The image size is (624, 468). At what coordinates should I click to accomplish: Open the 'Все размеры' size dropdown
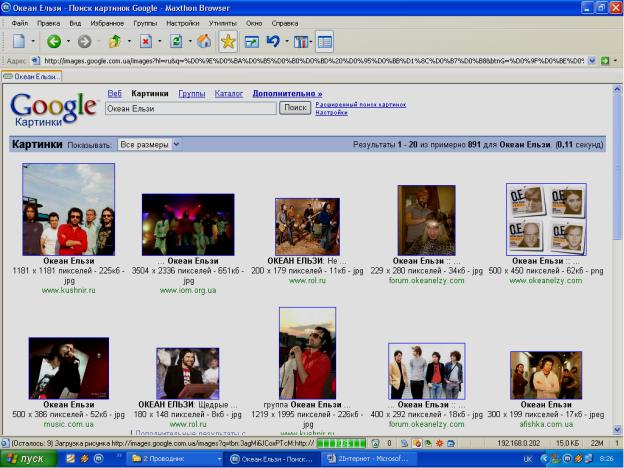(x=149, y=144)
